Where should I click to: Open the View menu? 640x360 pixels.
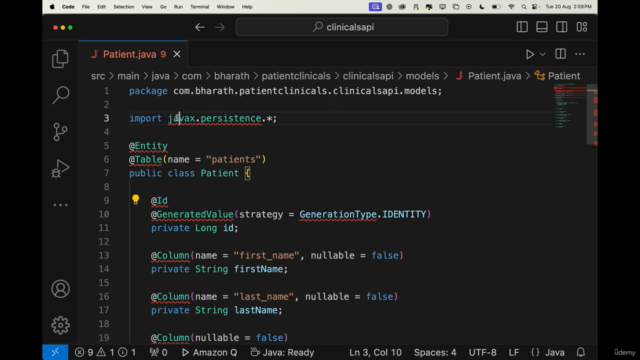[x=147, y=7]
